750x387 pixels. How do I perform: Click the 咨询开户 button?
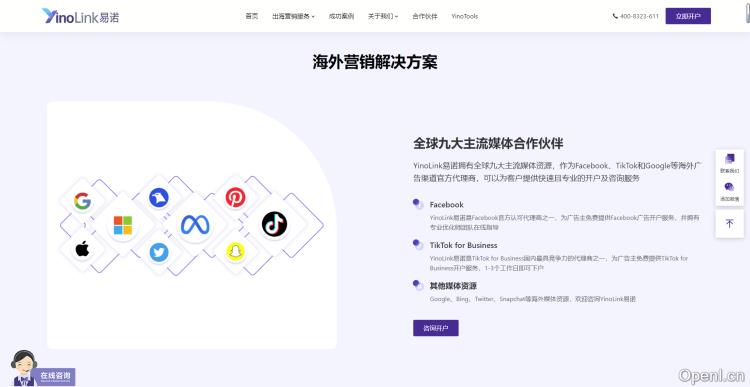pos(436,328)
